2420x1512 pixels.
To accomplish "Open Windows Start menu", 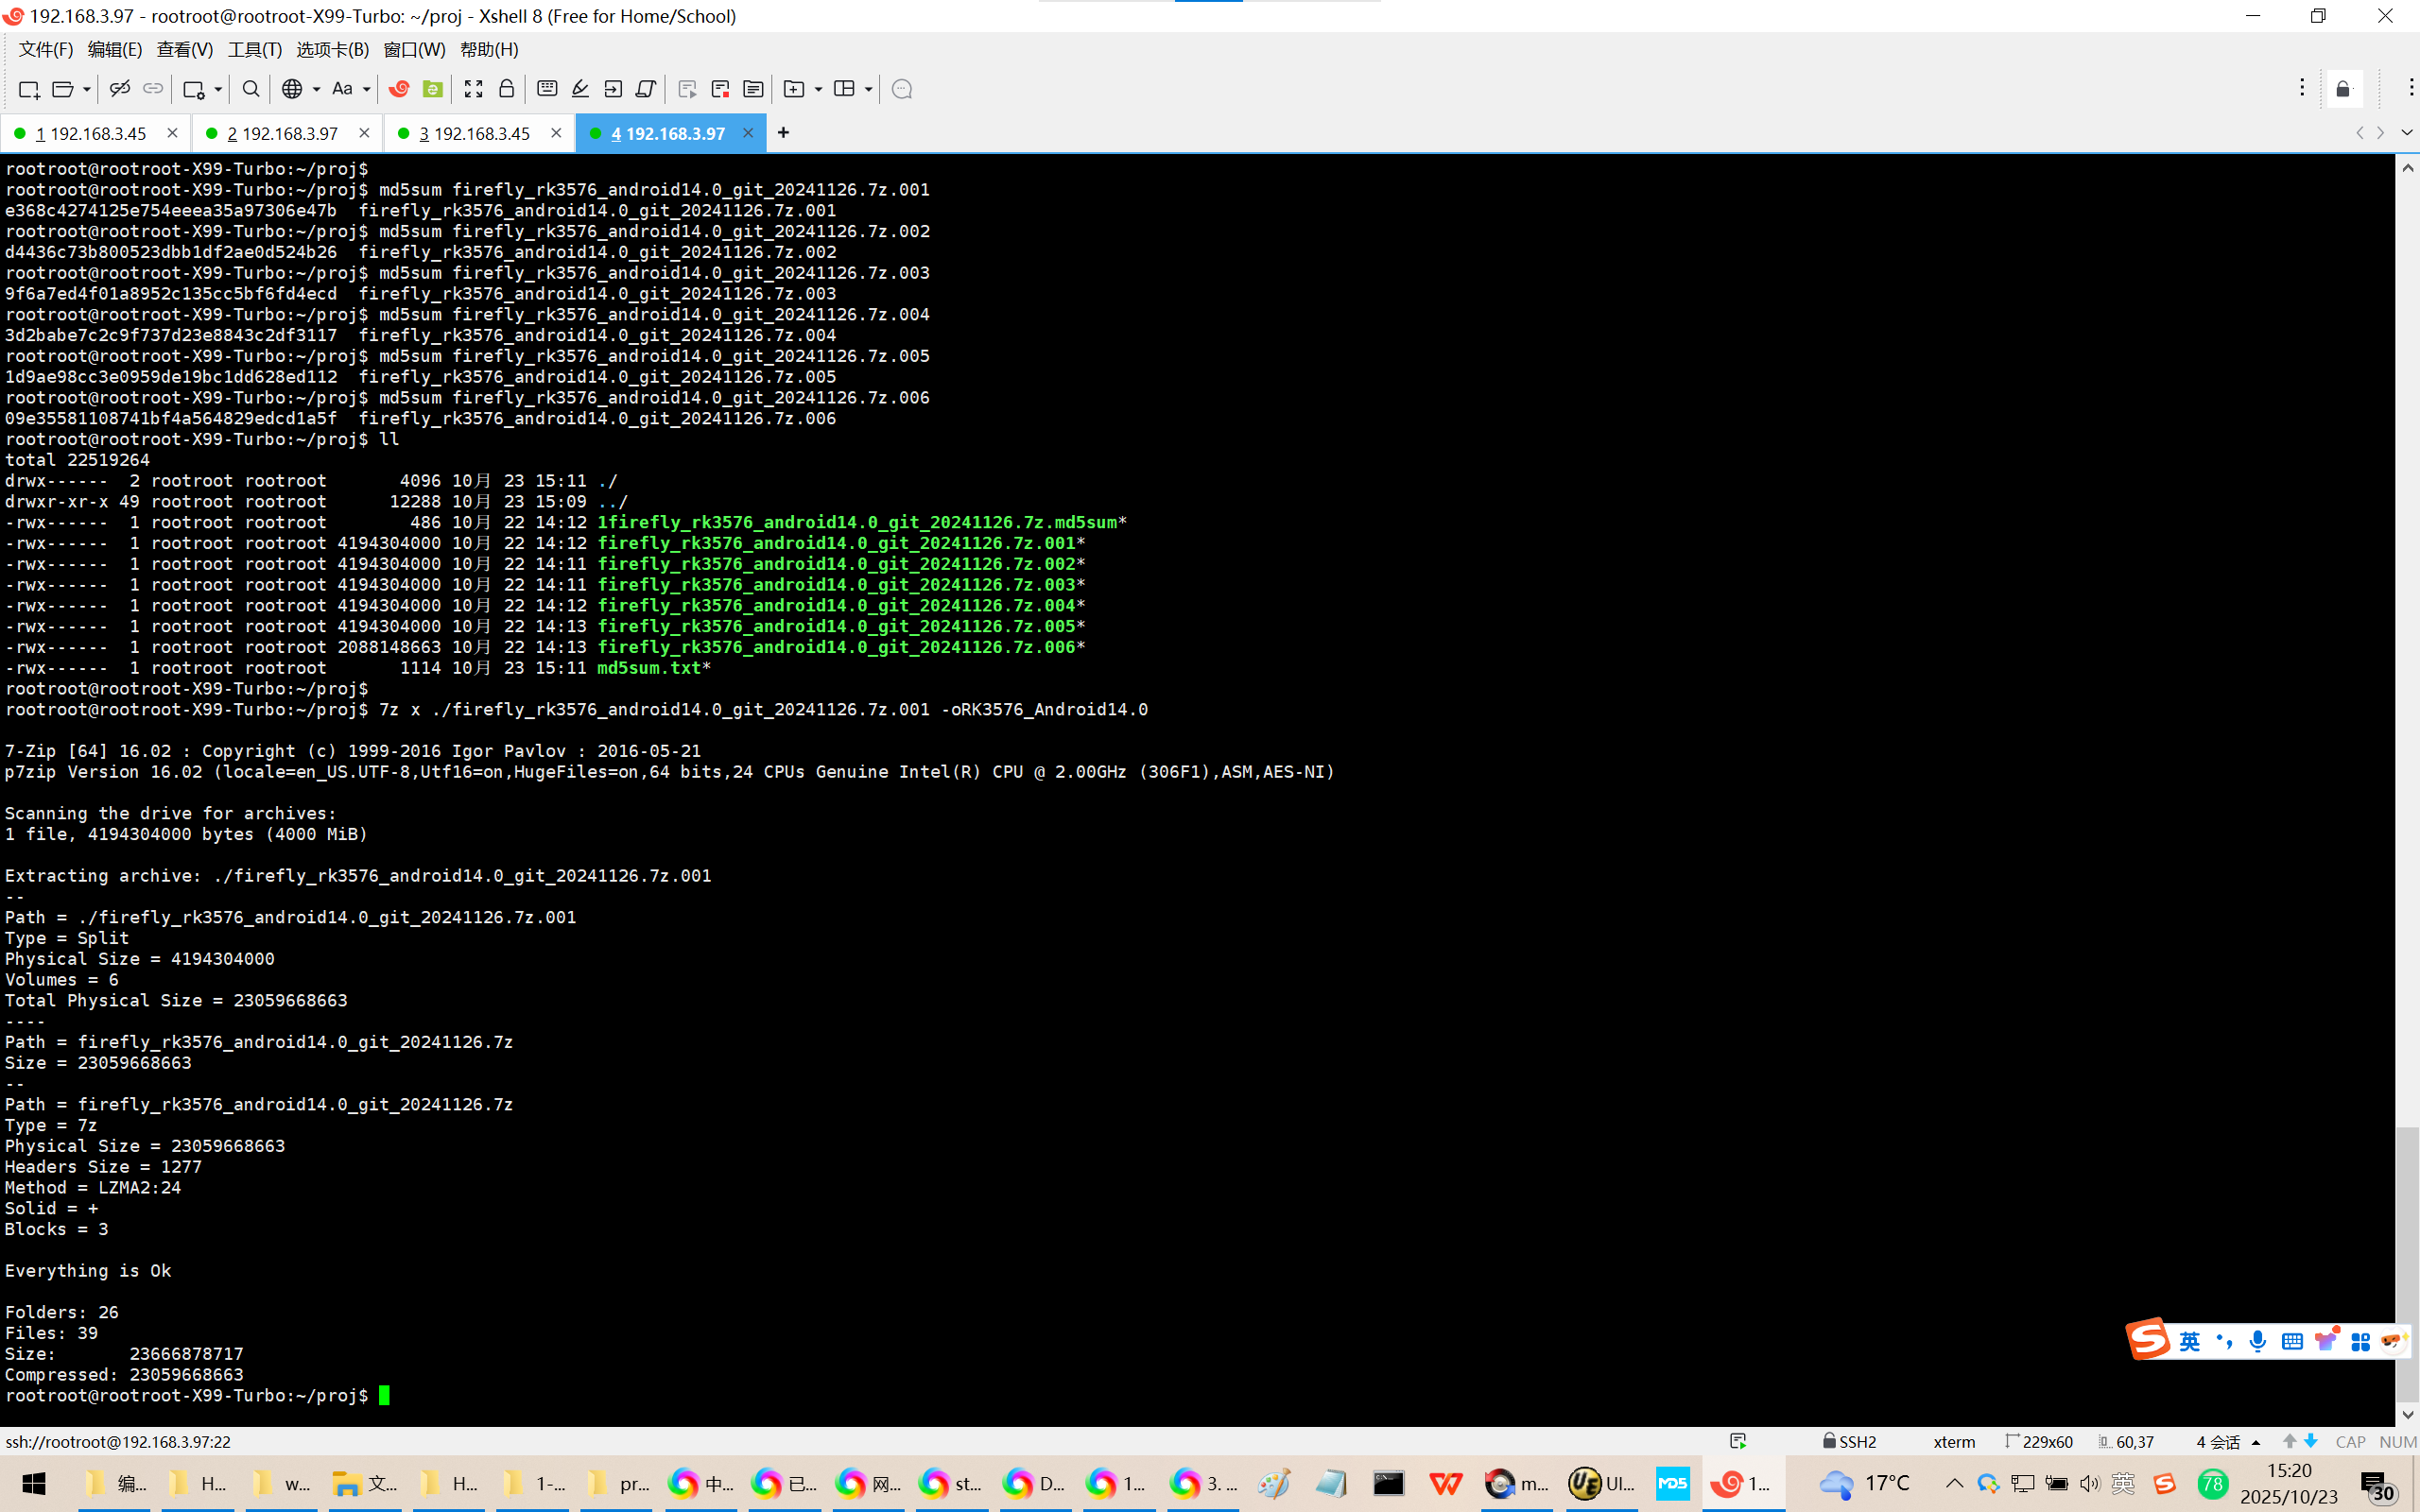I will click(33, 1484).
